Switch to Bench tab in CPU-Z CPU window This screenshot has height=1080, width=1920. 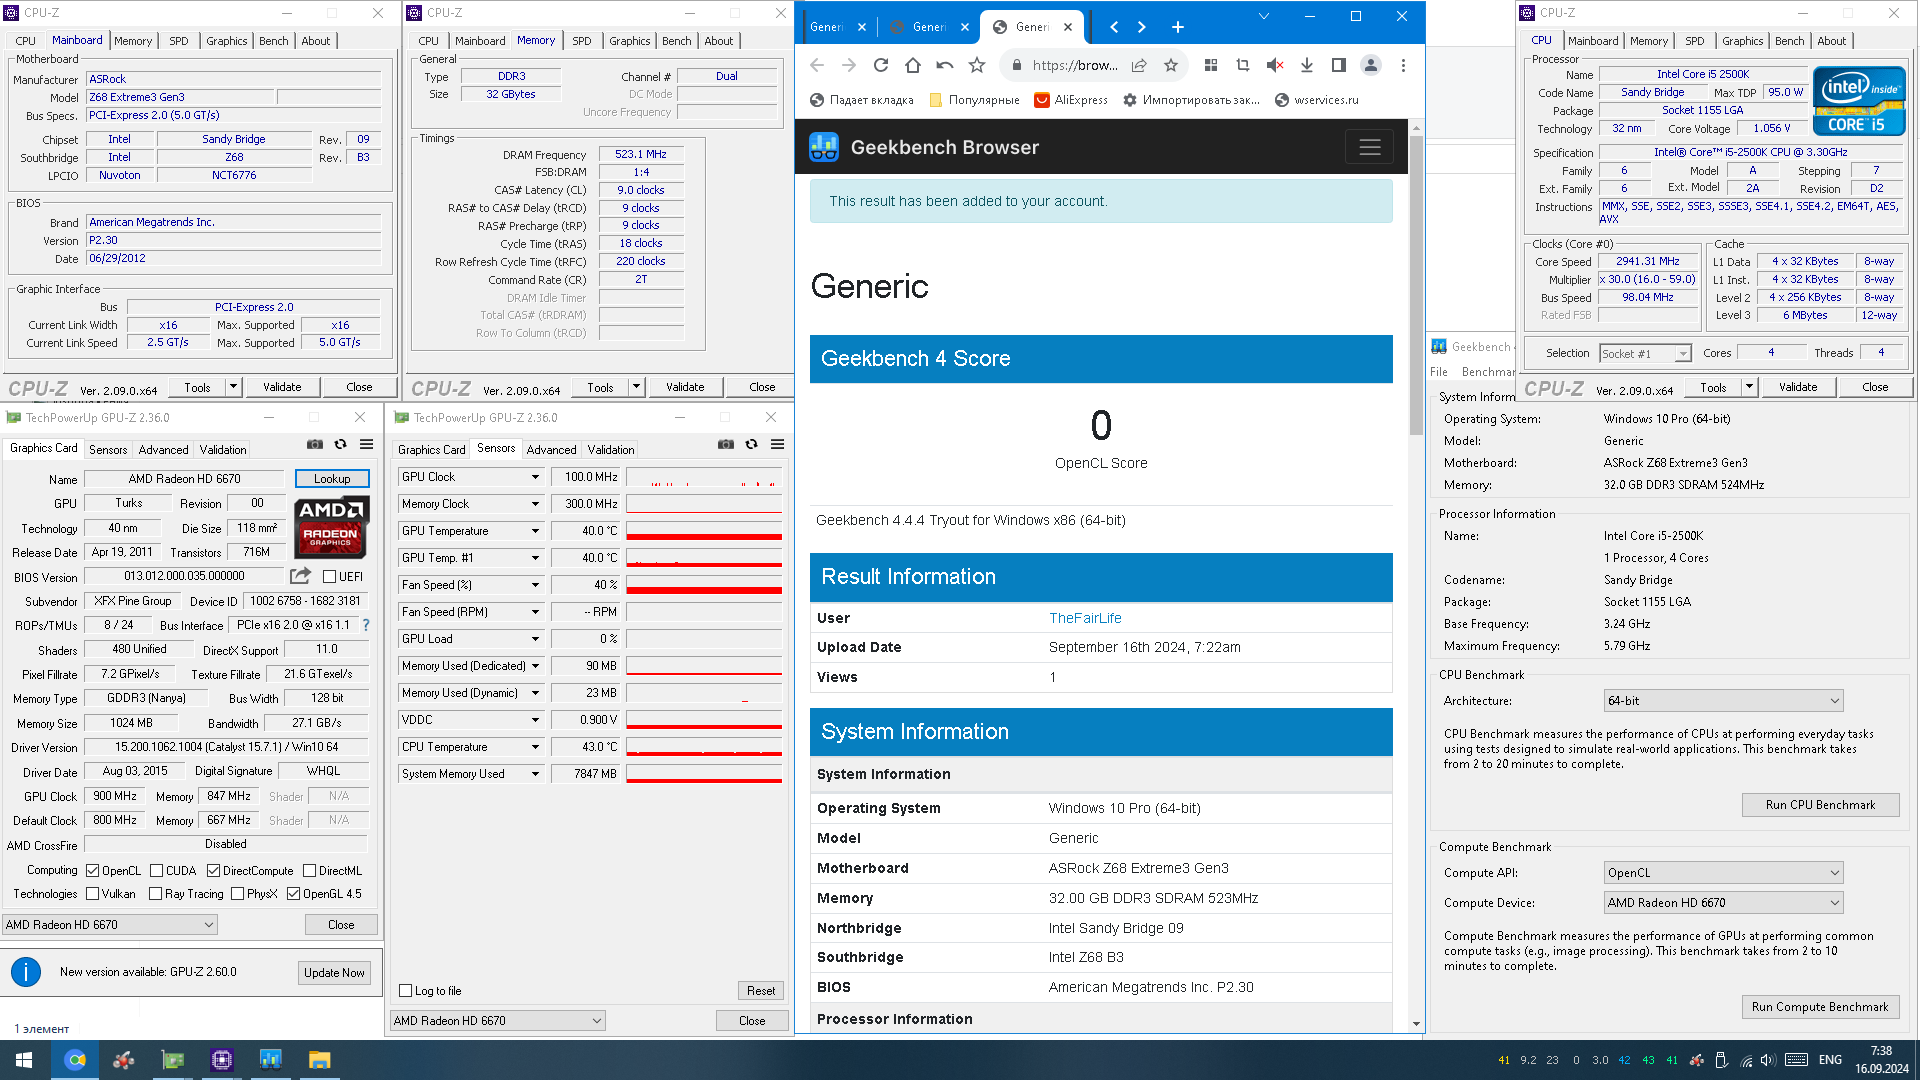click(1789, 41)
